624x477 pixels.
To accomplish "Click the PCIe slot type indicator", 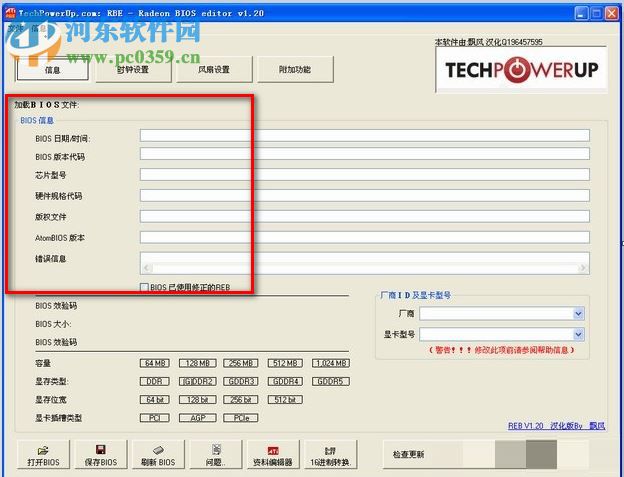I will pos(241,418).
